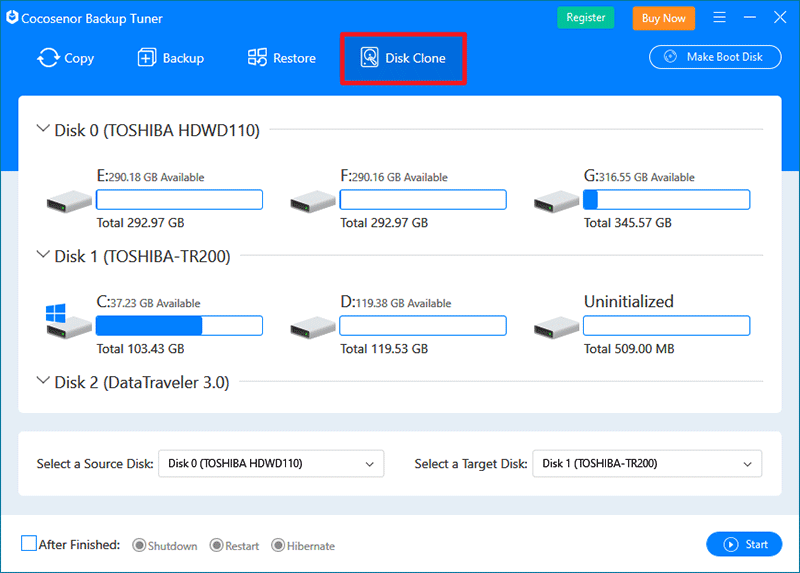Click the C: drive usage bar

tap(180, 326)
